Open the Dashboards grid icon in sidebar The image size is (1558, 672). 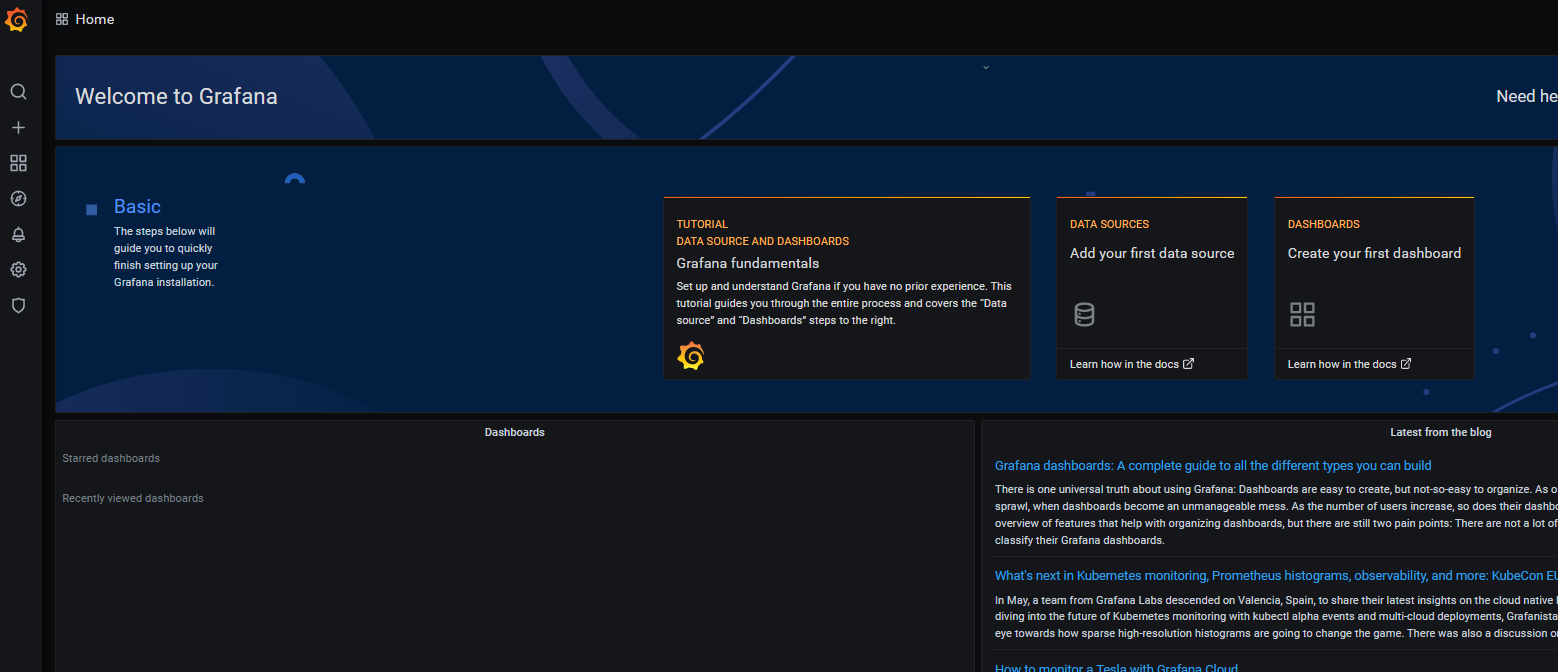point(18,163)
